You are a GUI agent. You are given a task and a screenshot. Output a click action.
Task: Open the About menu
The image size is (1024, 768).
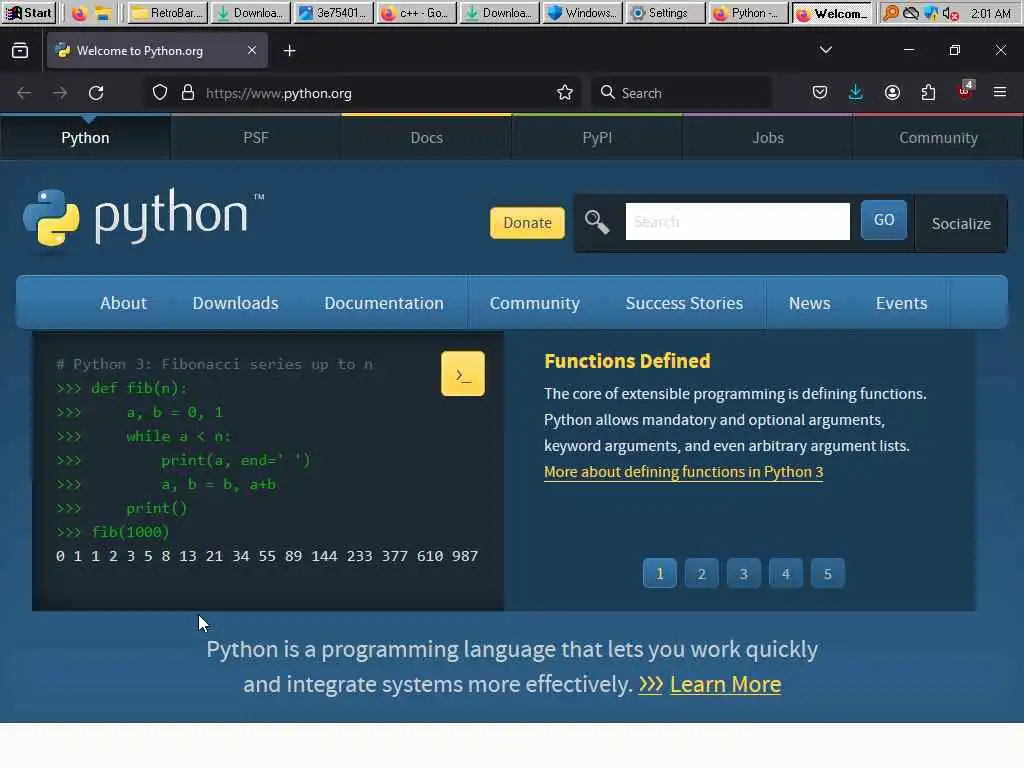(123, 303)
